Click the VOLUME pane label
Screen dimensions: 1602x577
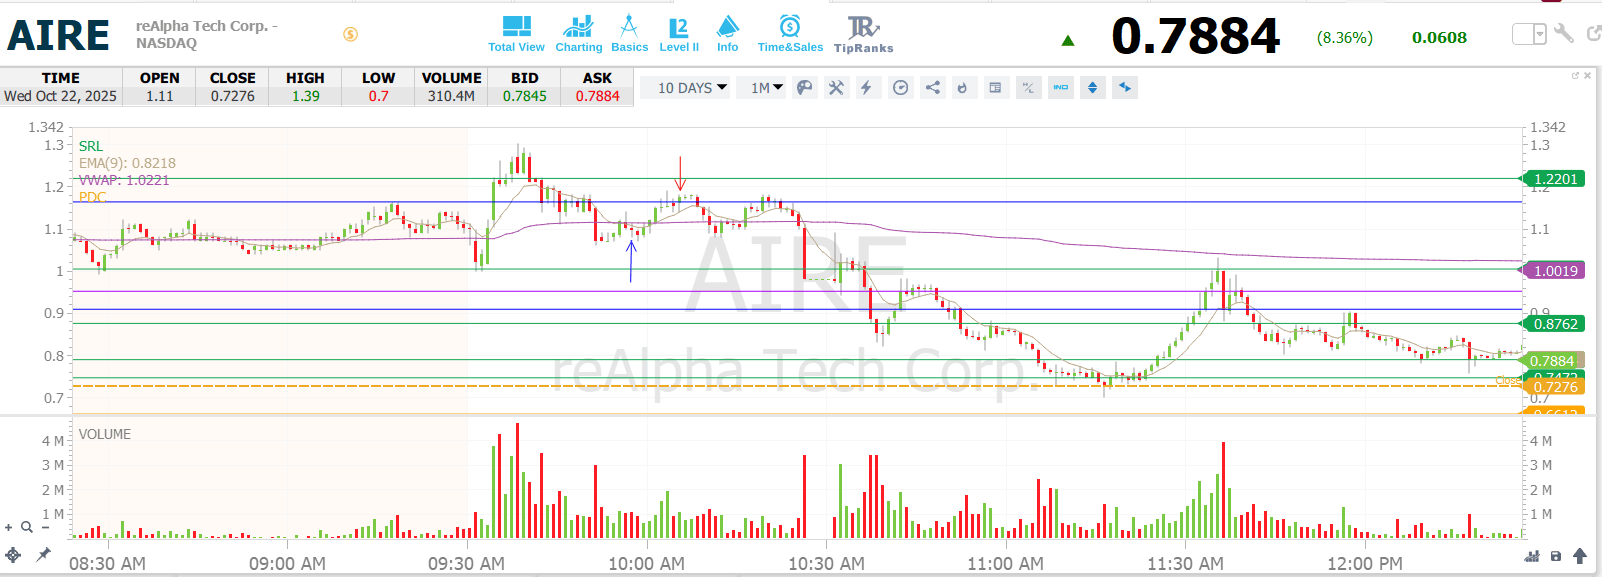point(105,434)
